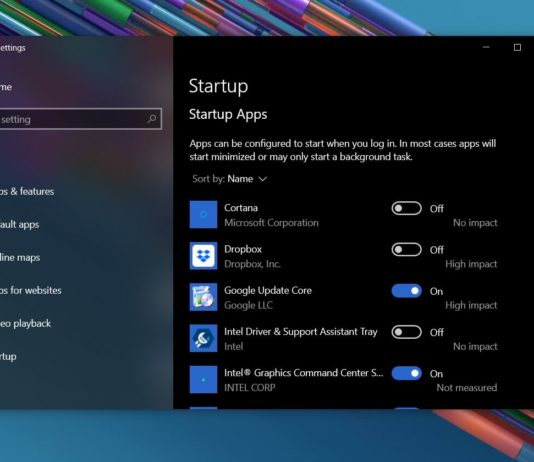Screen dimensions: 534x462
Task: Select Video playback in sidebar
Action: 25,323
